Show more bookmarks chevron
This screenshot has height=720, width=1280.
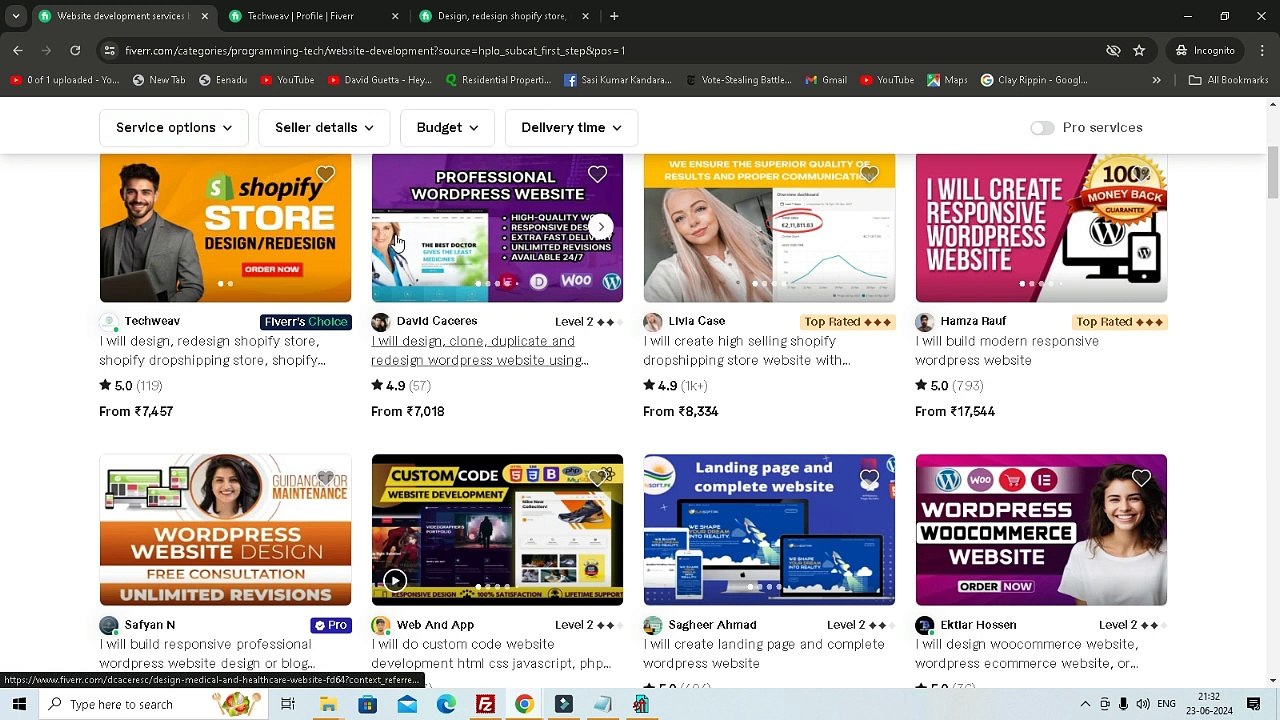1157,80
